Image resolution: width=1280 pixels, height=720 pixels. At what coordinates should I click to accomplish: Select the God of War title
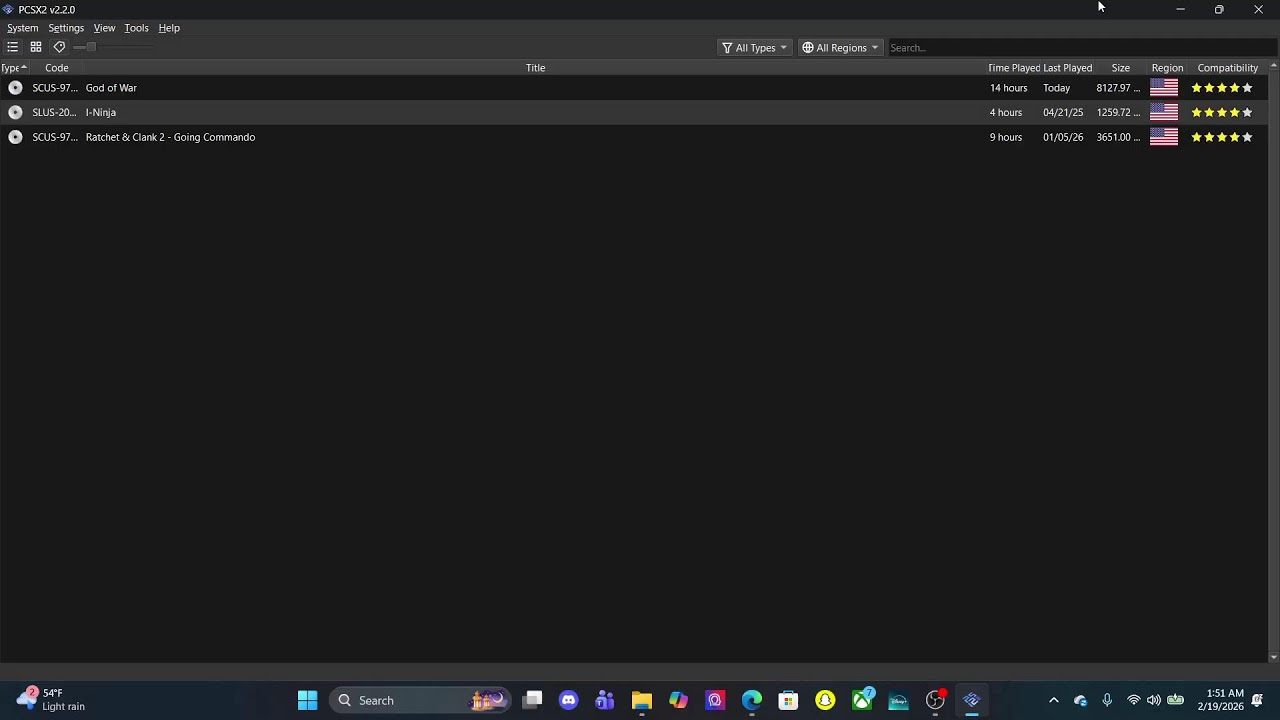coord(111,88)
